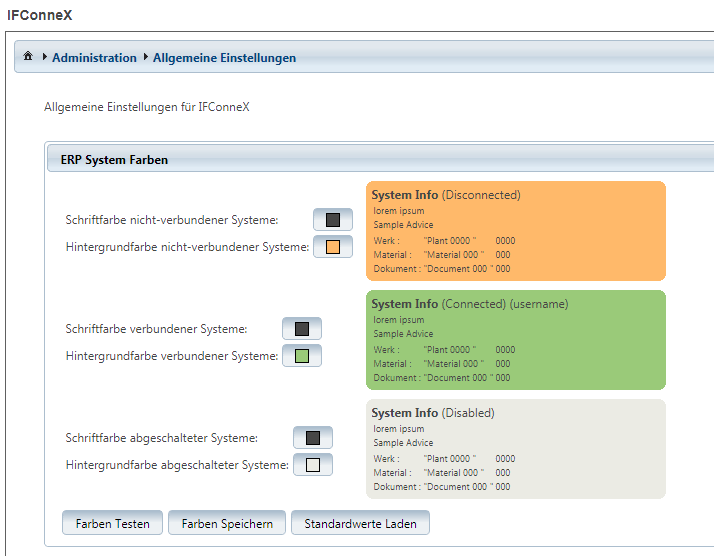Open font color picker for nicht-verbundener Systeme
This screenshot has width=714, height=556.
pyautogui.click(x=333, y=220)
